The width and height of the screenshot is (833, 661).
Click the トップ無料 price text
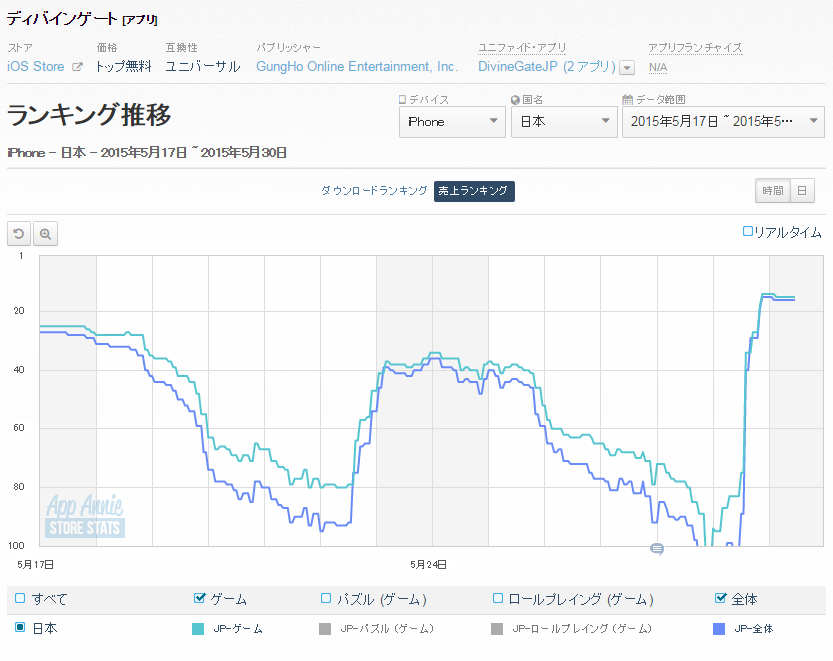[124, 67]
